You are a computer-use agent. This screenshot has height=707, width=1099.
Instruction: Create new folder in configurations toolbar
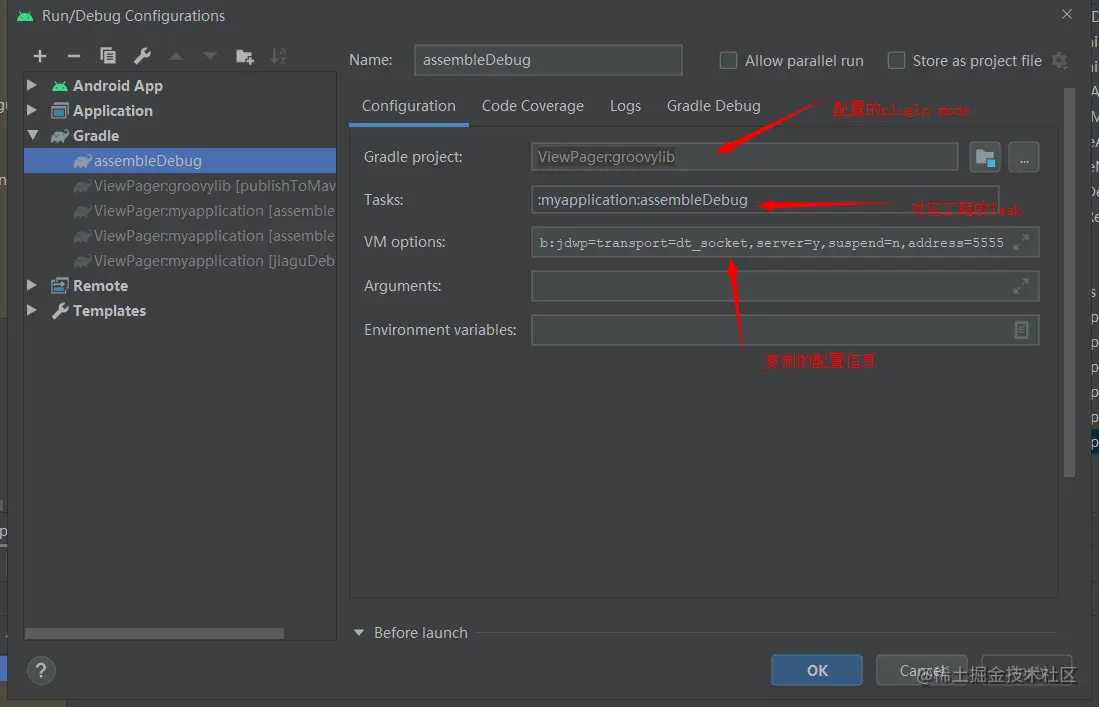click(244, 56)
